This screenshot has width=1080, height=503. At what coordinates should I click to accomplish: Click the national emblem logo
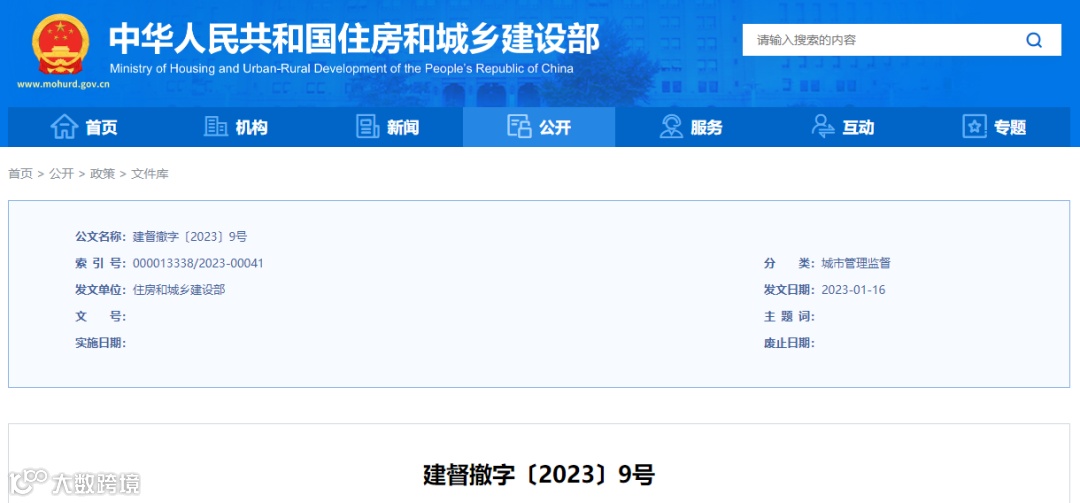tap(61, 44)
